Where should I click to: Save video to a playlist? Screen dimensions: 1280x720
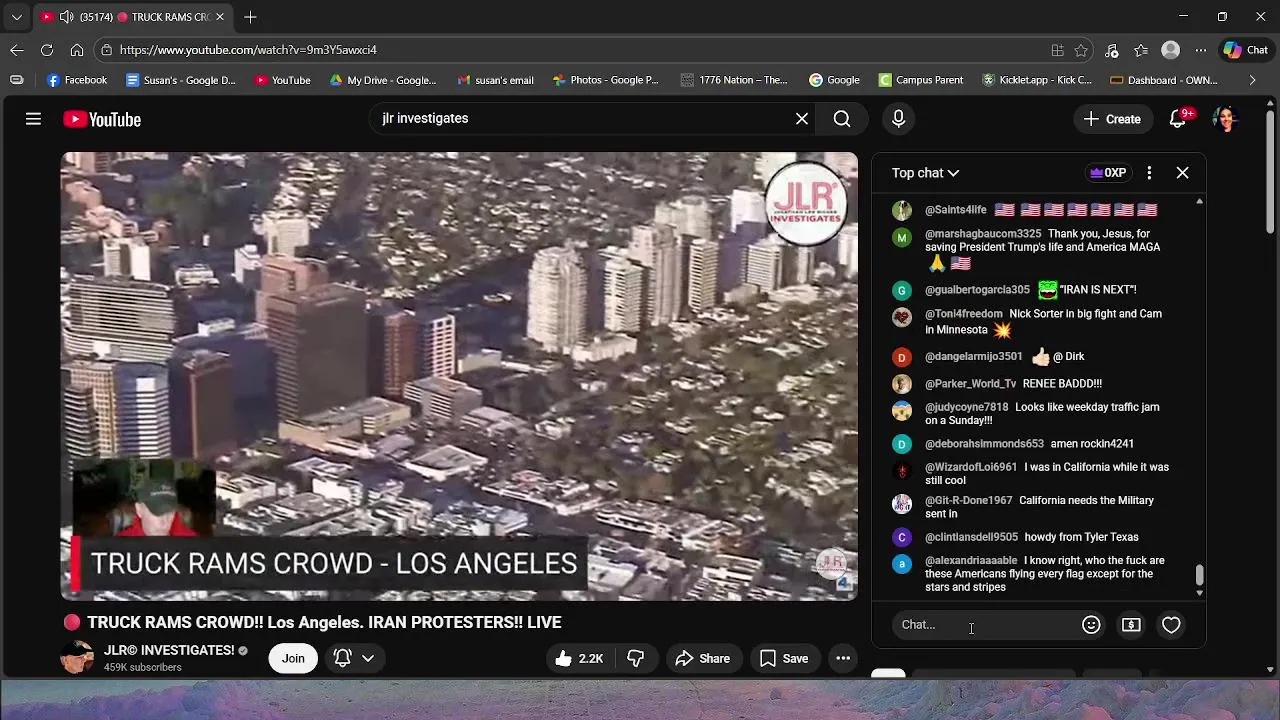coord(784,658)
